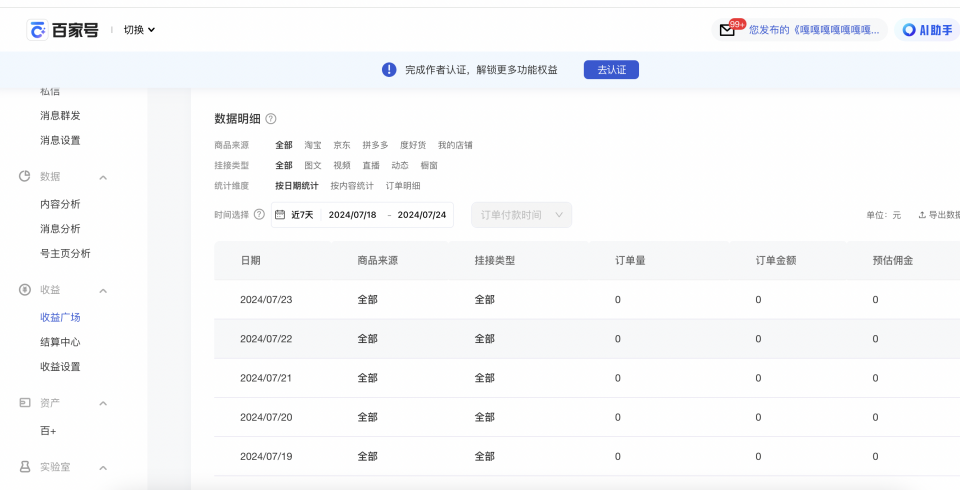The width and height of the screenshot is (960, 490).
Task: Filter link type by 直播
Action: (x=371, y=165)
